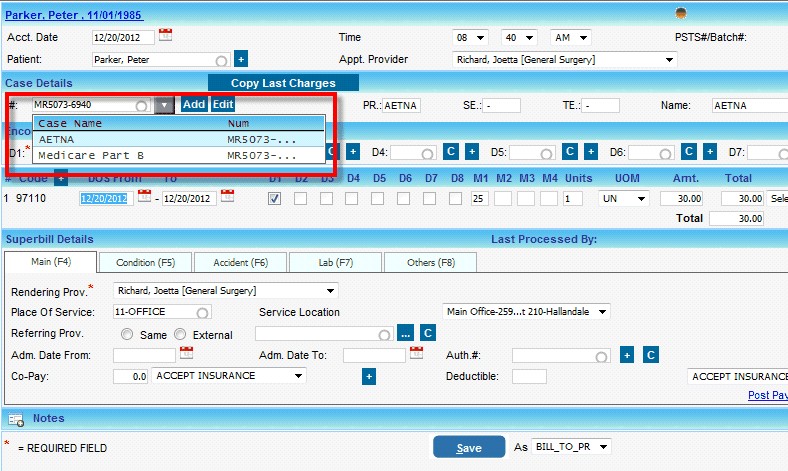
Task: Click the Copy Last Charges button
Action: tap(283, 83)
